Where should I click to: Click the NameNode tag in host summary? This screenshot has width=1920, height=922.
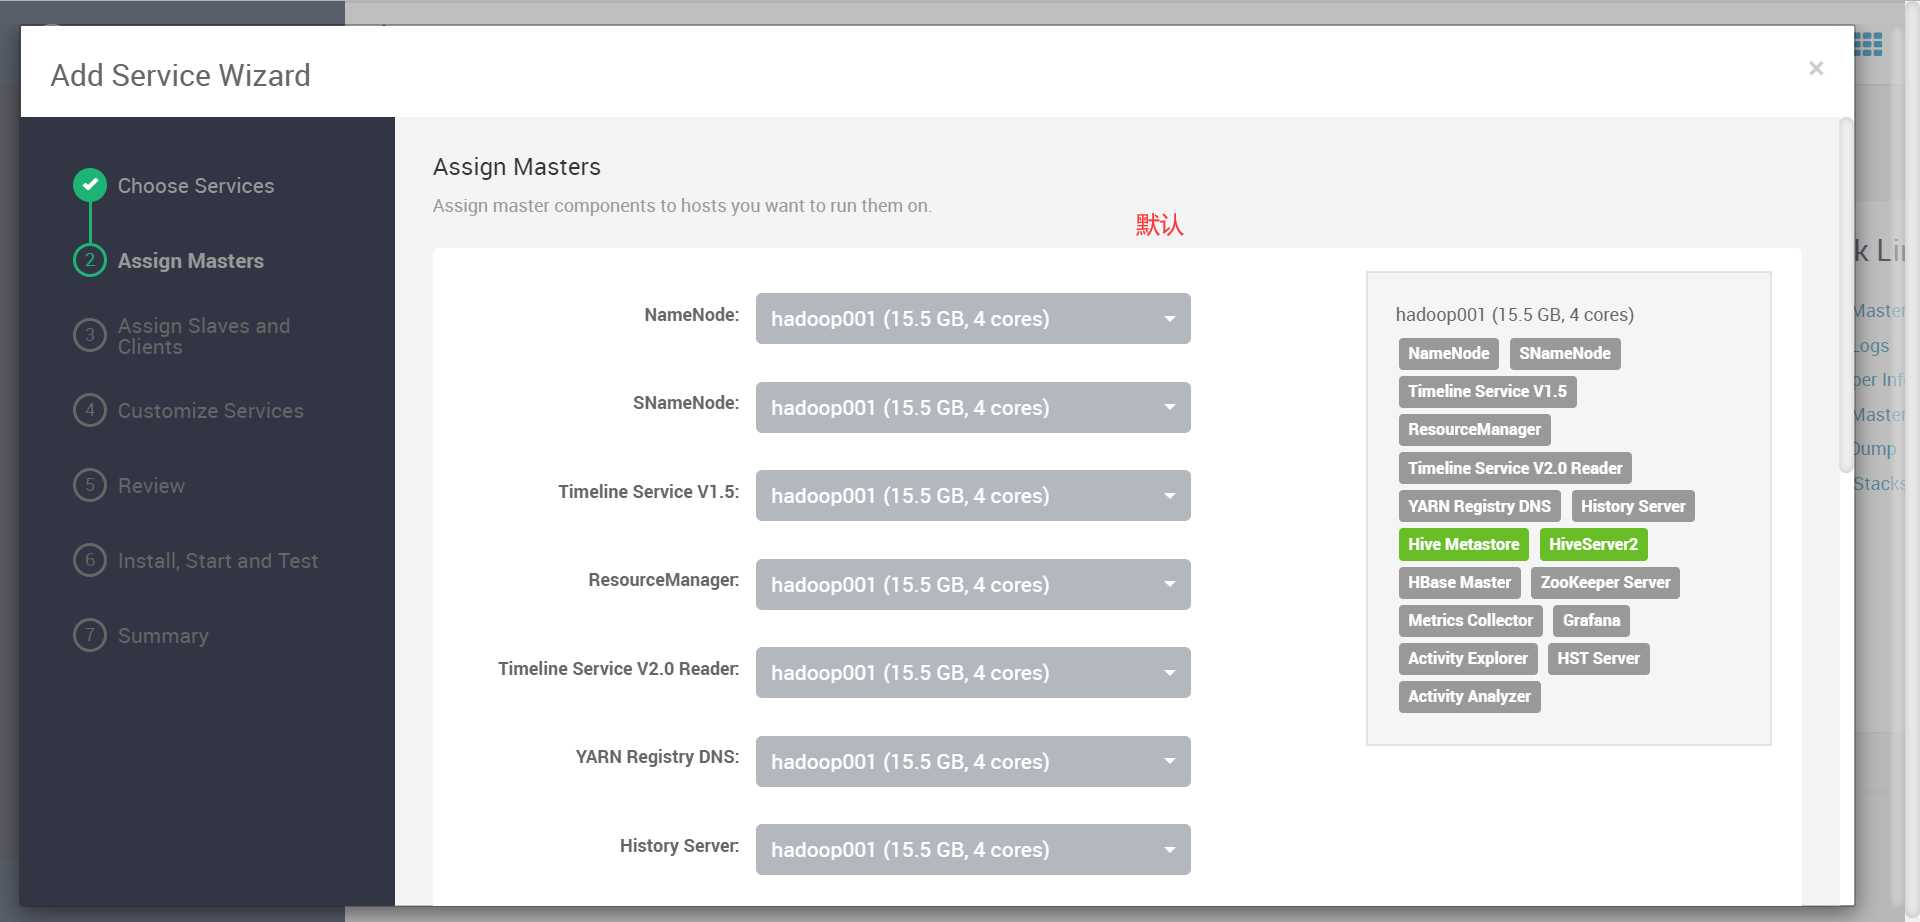[1448, 353]
